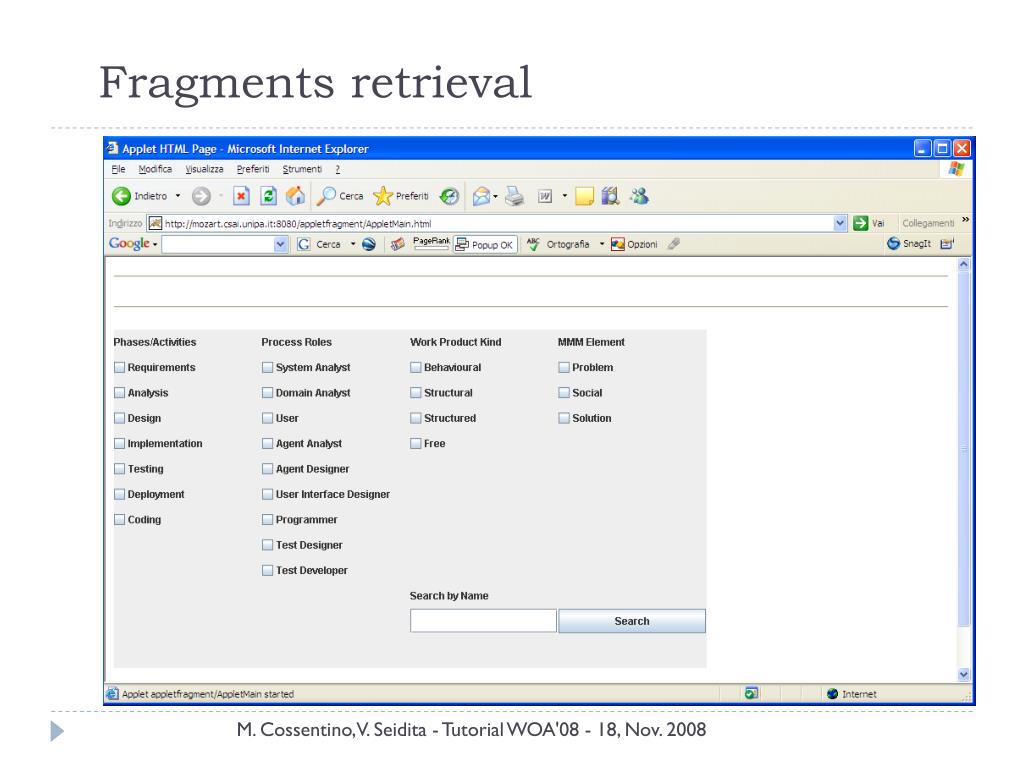Click the scrollbar up arrow
The width and height of the screenshot is (1024, 768).
(x=964, y=265)
